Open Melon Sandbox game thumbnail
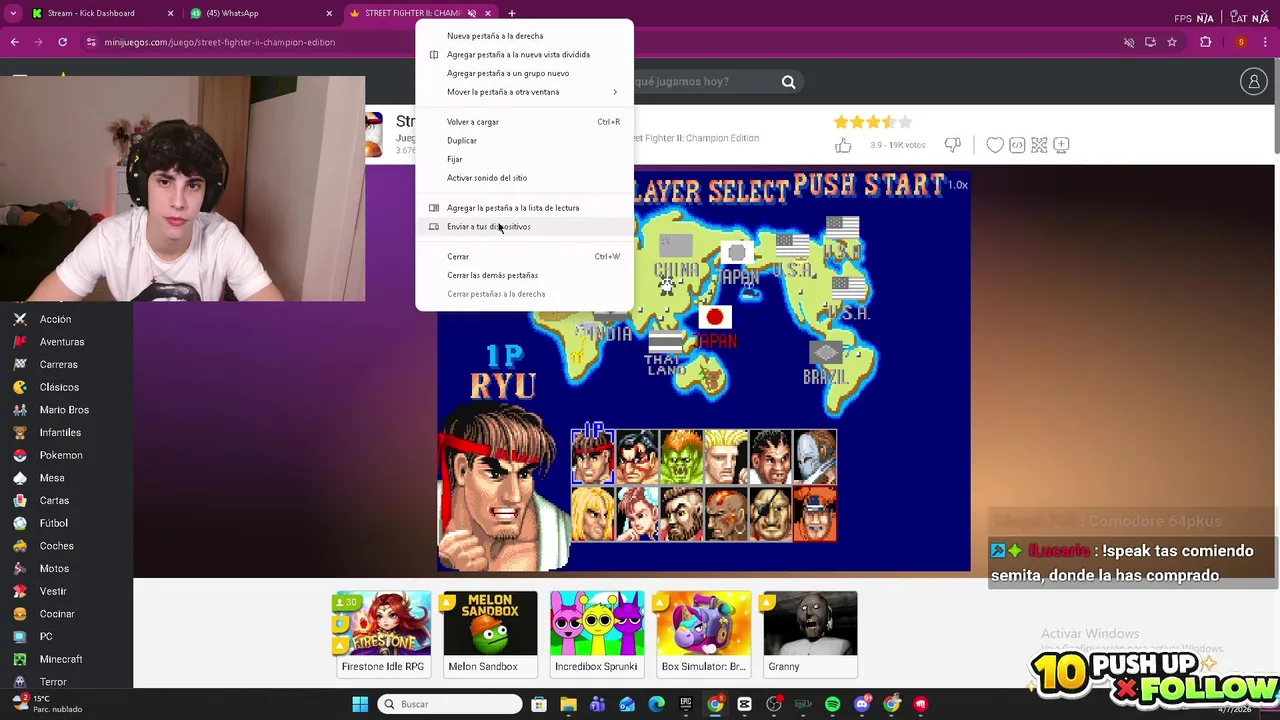 [x=490, y=633]
